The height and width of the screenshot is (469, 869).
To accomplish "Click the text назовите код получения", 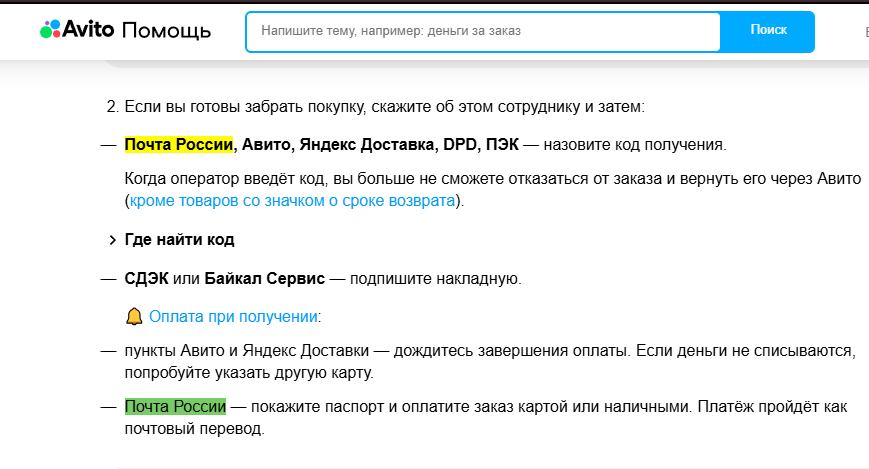I will point(635,145).
